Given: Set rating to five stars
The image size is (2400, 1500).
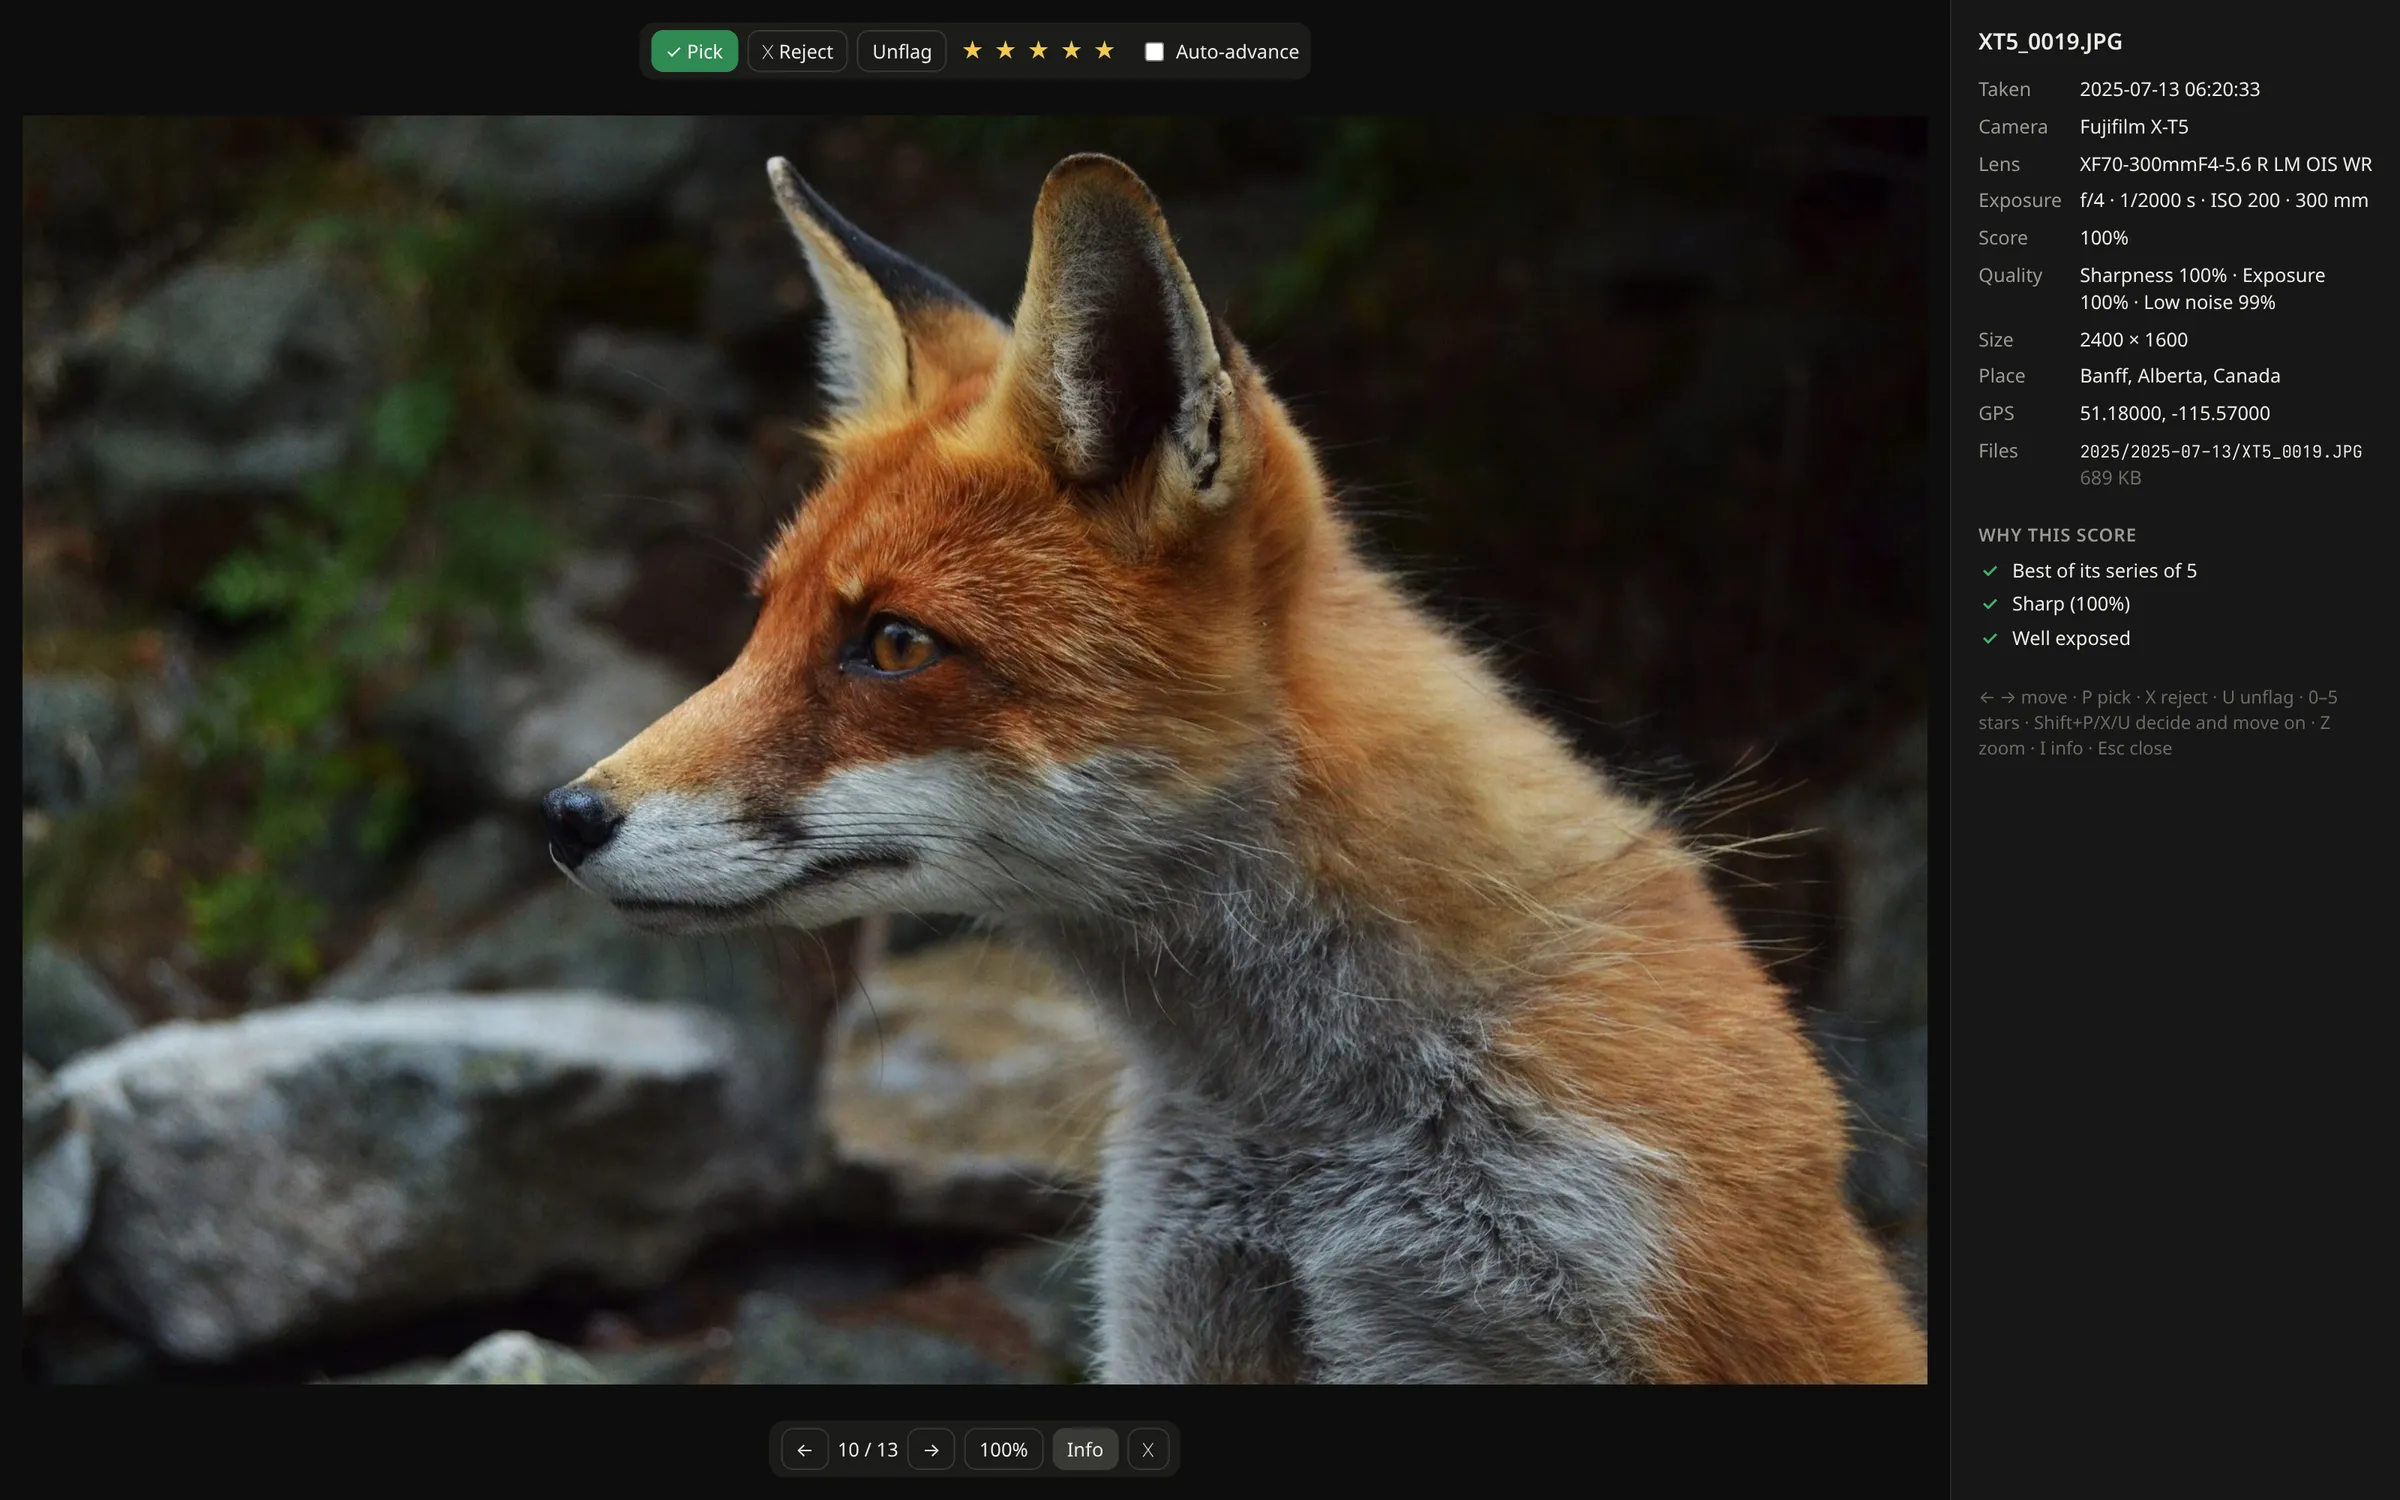Looking at the screenshot, I should coord(1104,50).
